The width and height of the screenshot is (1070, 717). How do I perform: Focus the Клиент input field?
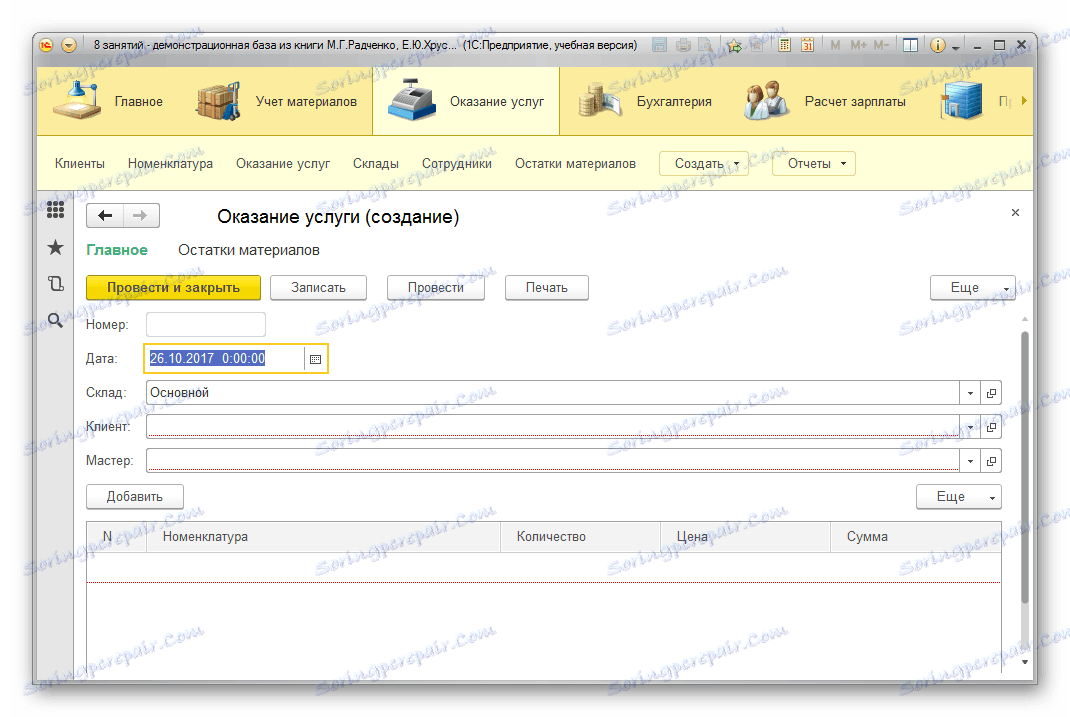pos(553,427)
